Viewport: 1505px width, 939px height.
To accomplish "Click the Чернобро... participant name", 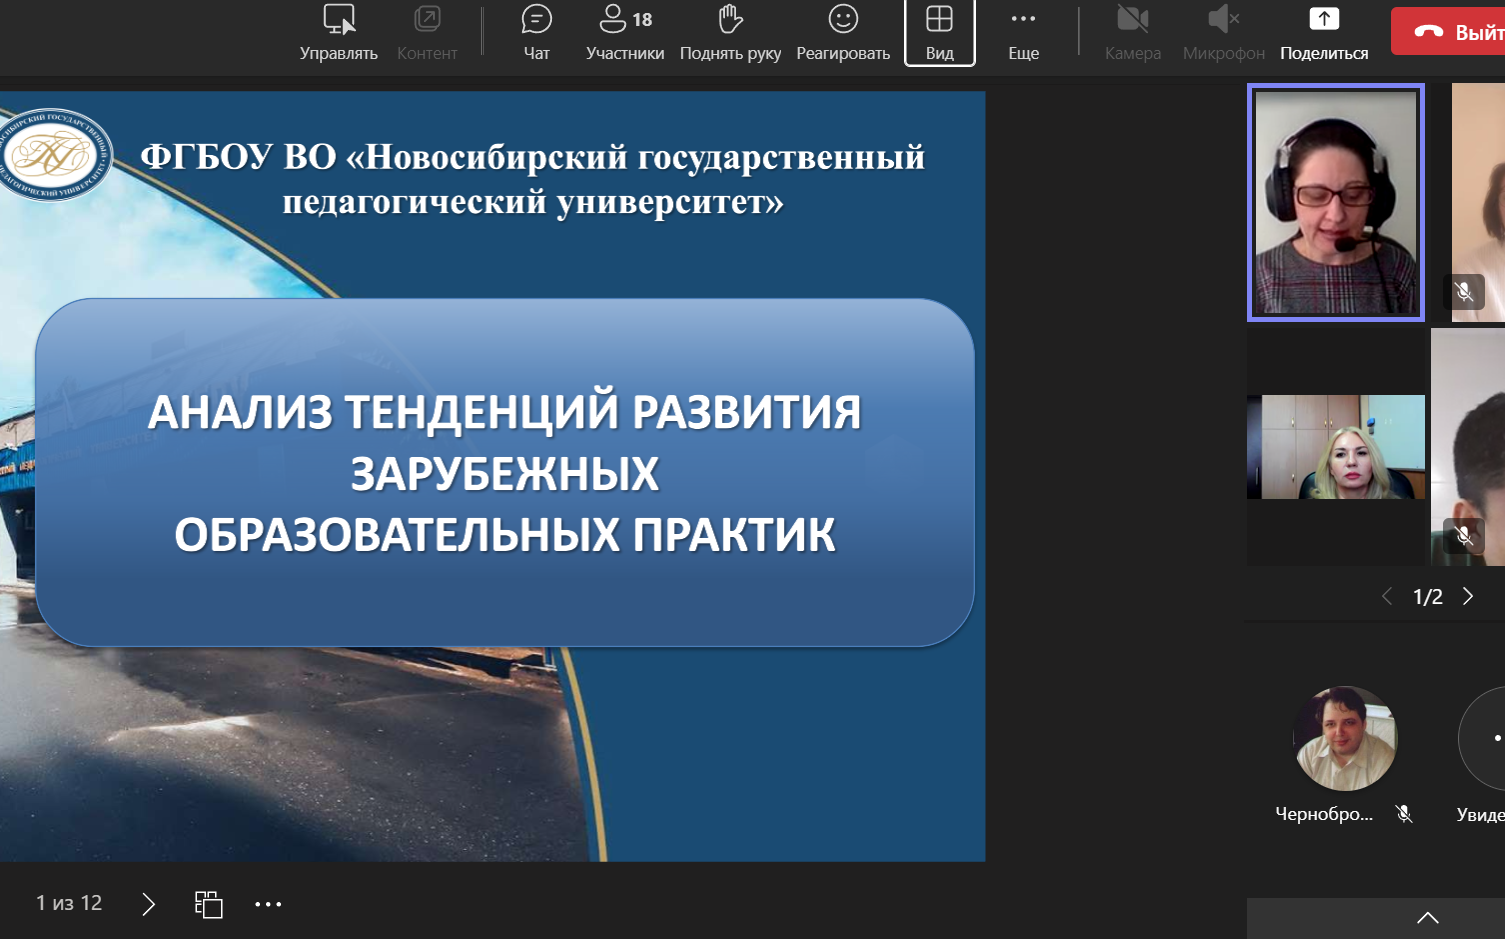I will click(x=1324, y=814).
